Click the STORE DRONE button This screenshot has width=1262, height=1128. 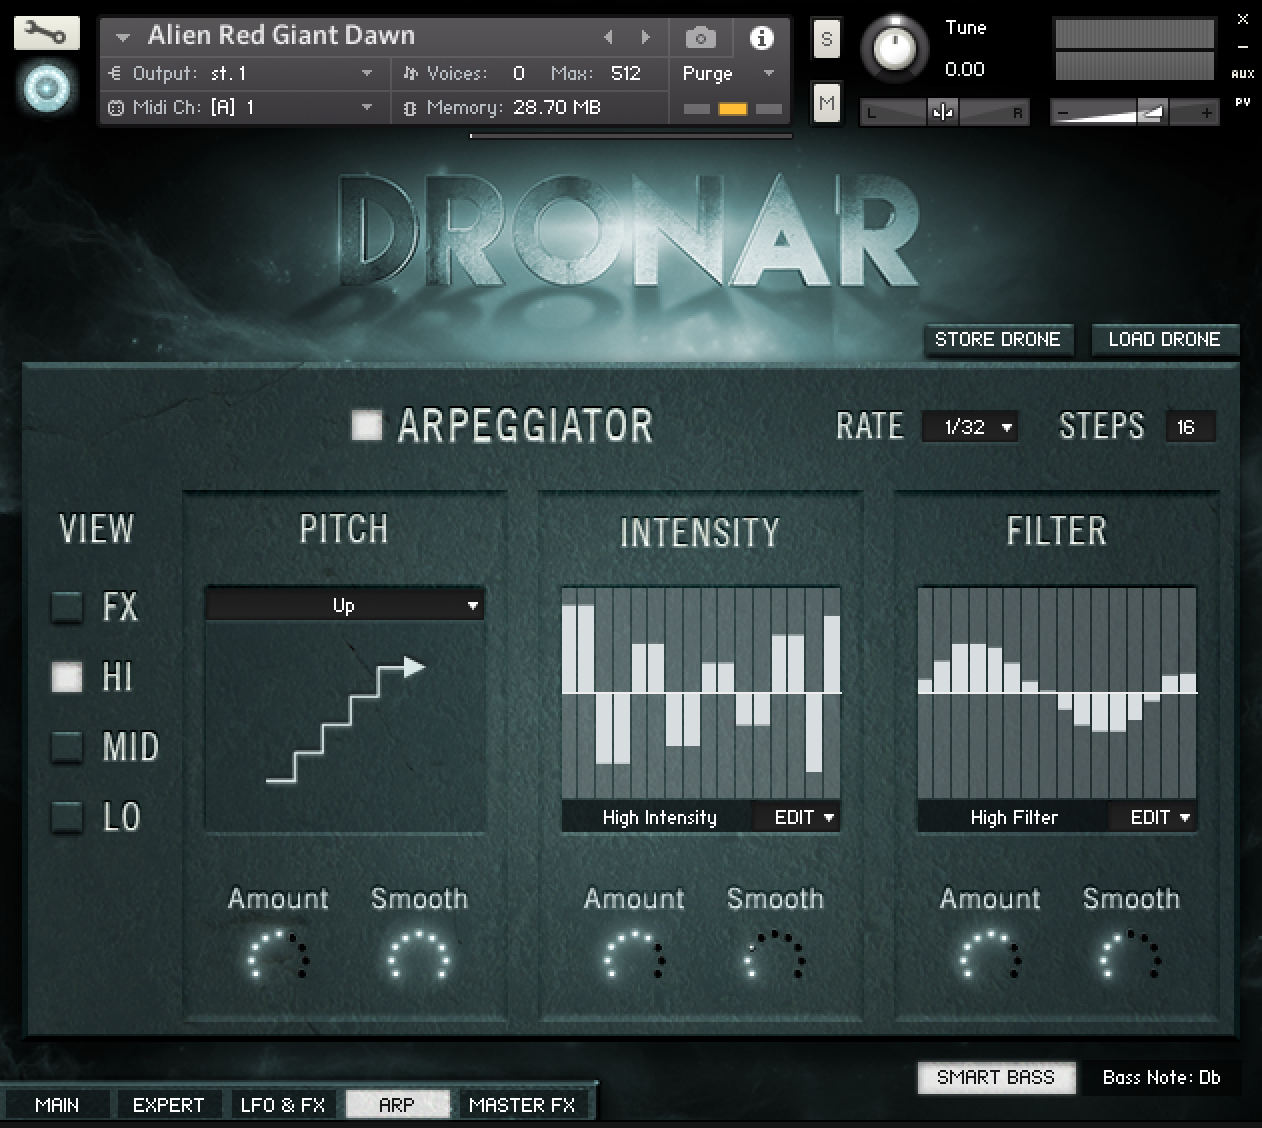(999, 340)
